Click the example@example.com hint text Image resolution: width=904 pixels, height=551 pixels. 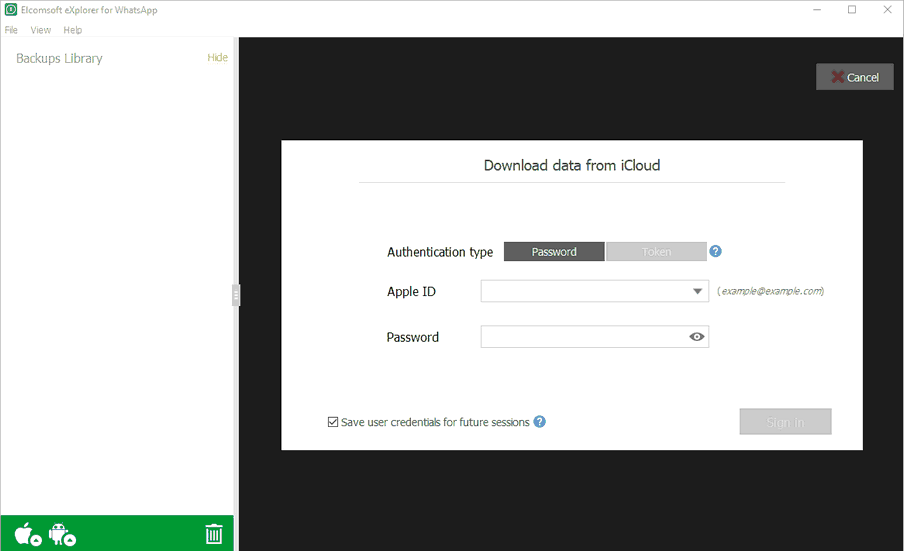(771, 291)
